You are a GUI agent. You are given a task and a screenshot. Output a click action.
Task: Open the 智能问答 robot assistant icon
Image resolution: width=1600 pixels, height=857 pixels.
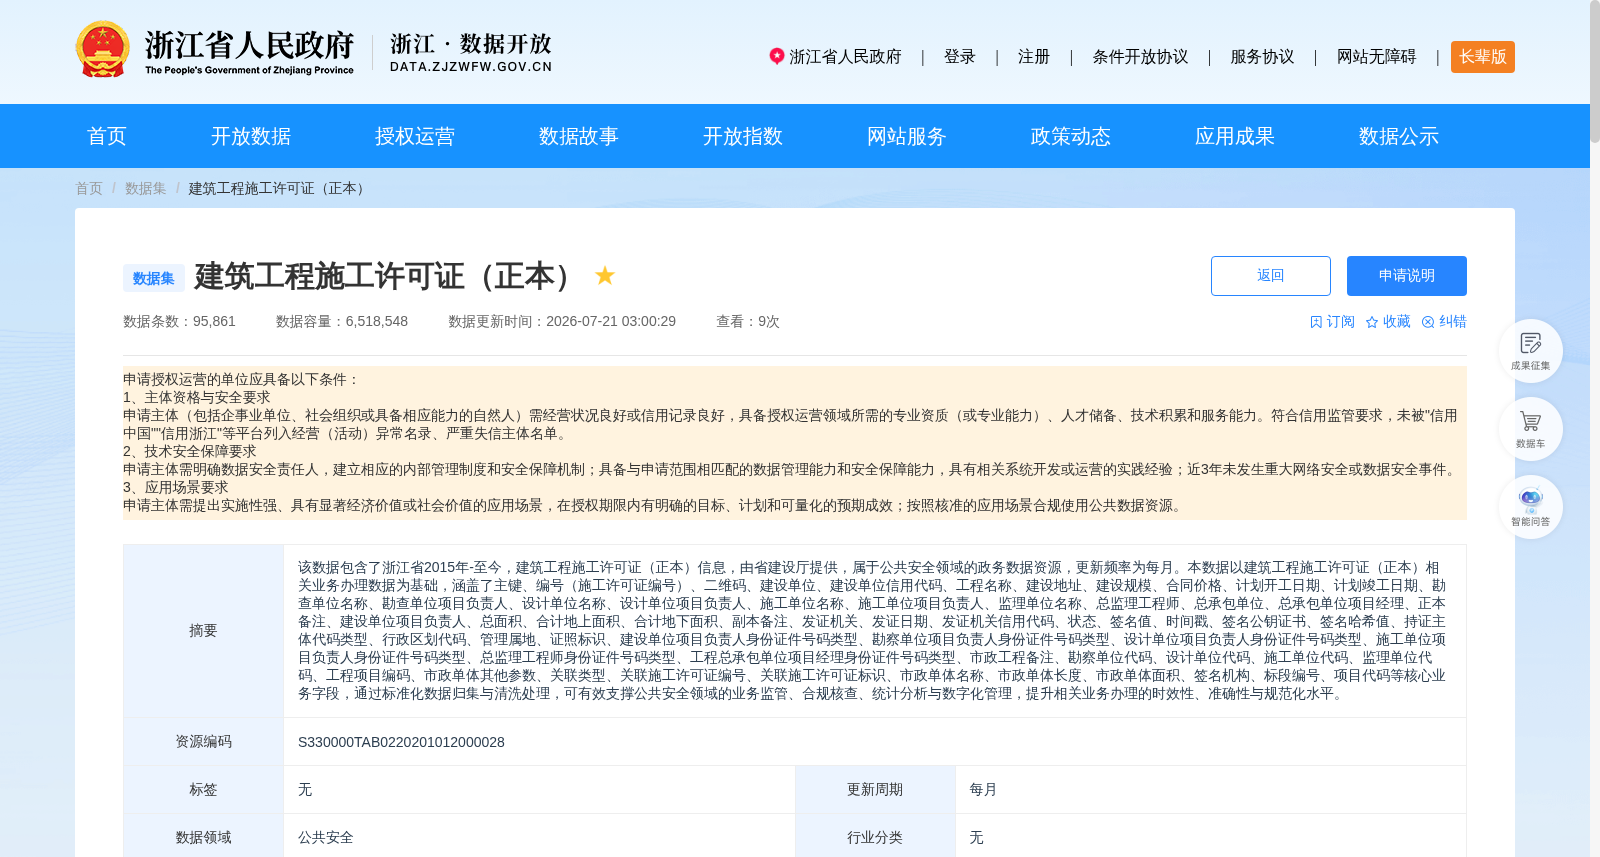coord(1530,507)
